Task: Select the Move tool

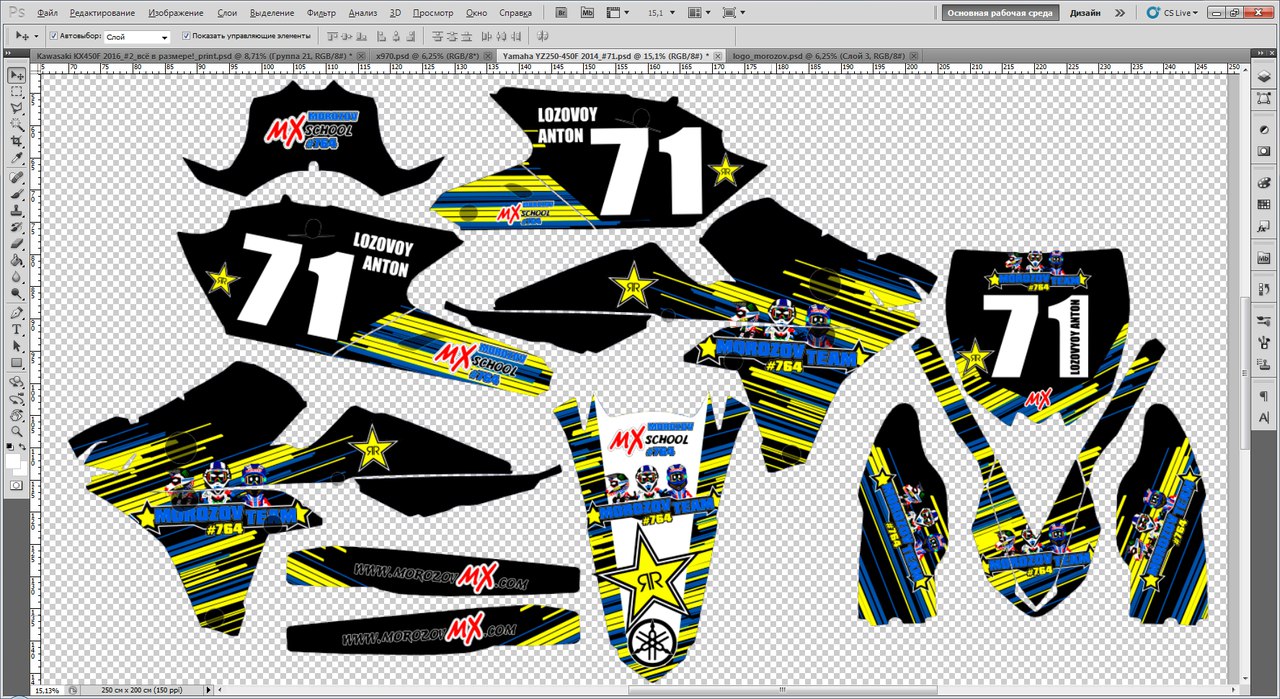Action: pyautogui.click(x=17, y=75)
